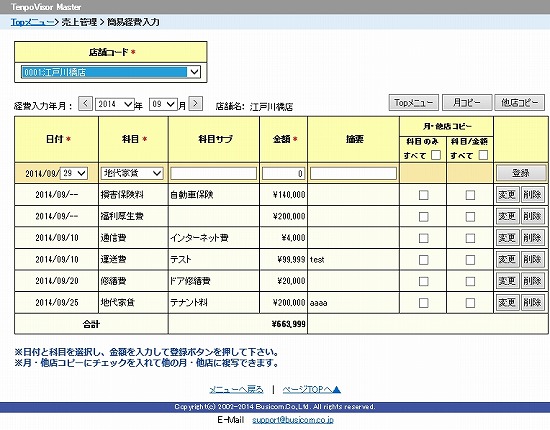
Task: Tick 科目のみ checkbox for 福利厚生費 row
Action: [x=424, y=217]
